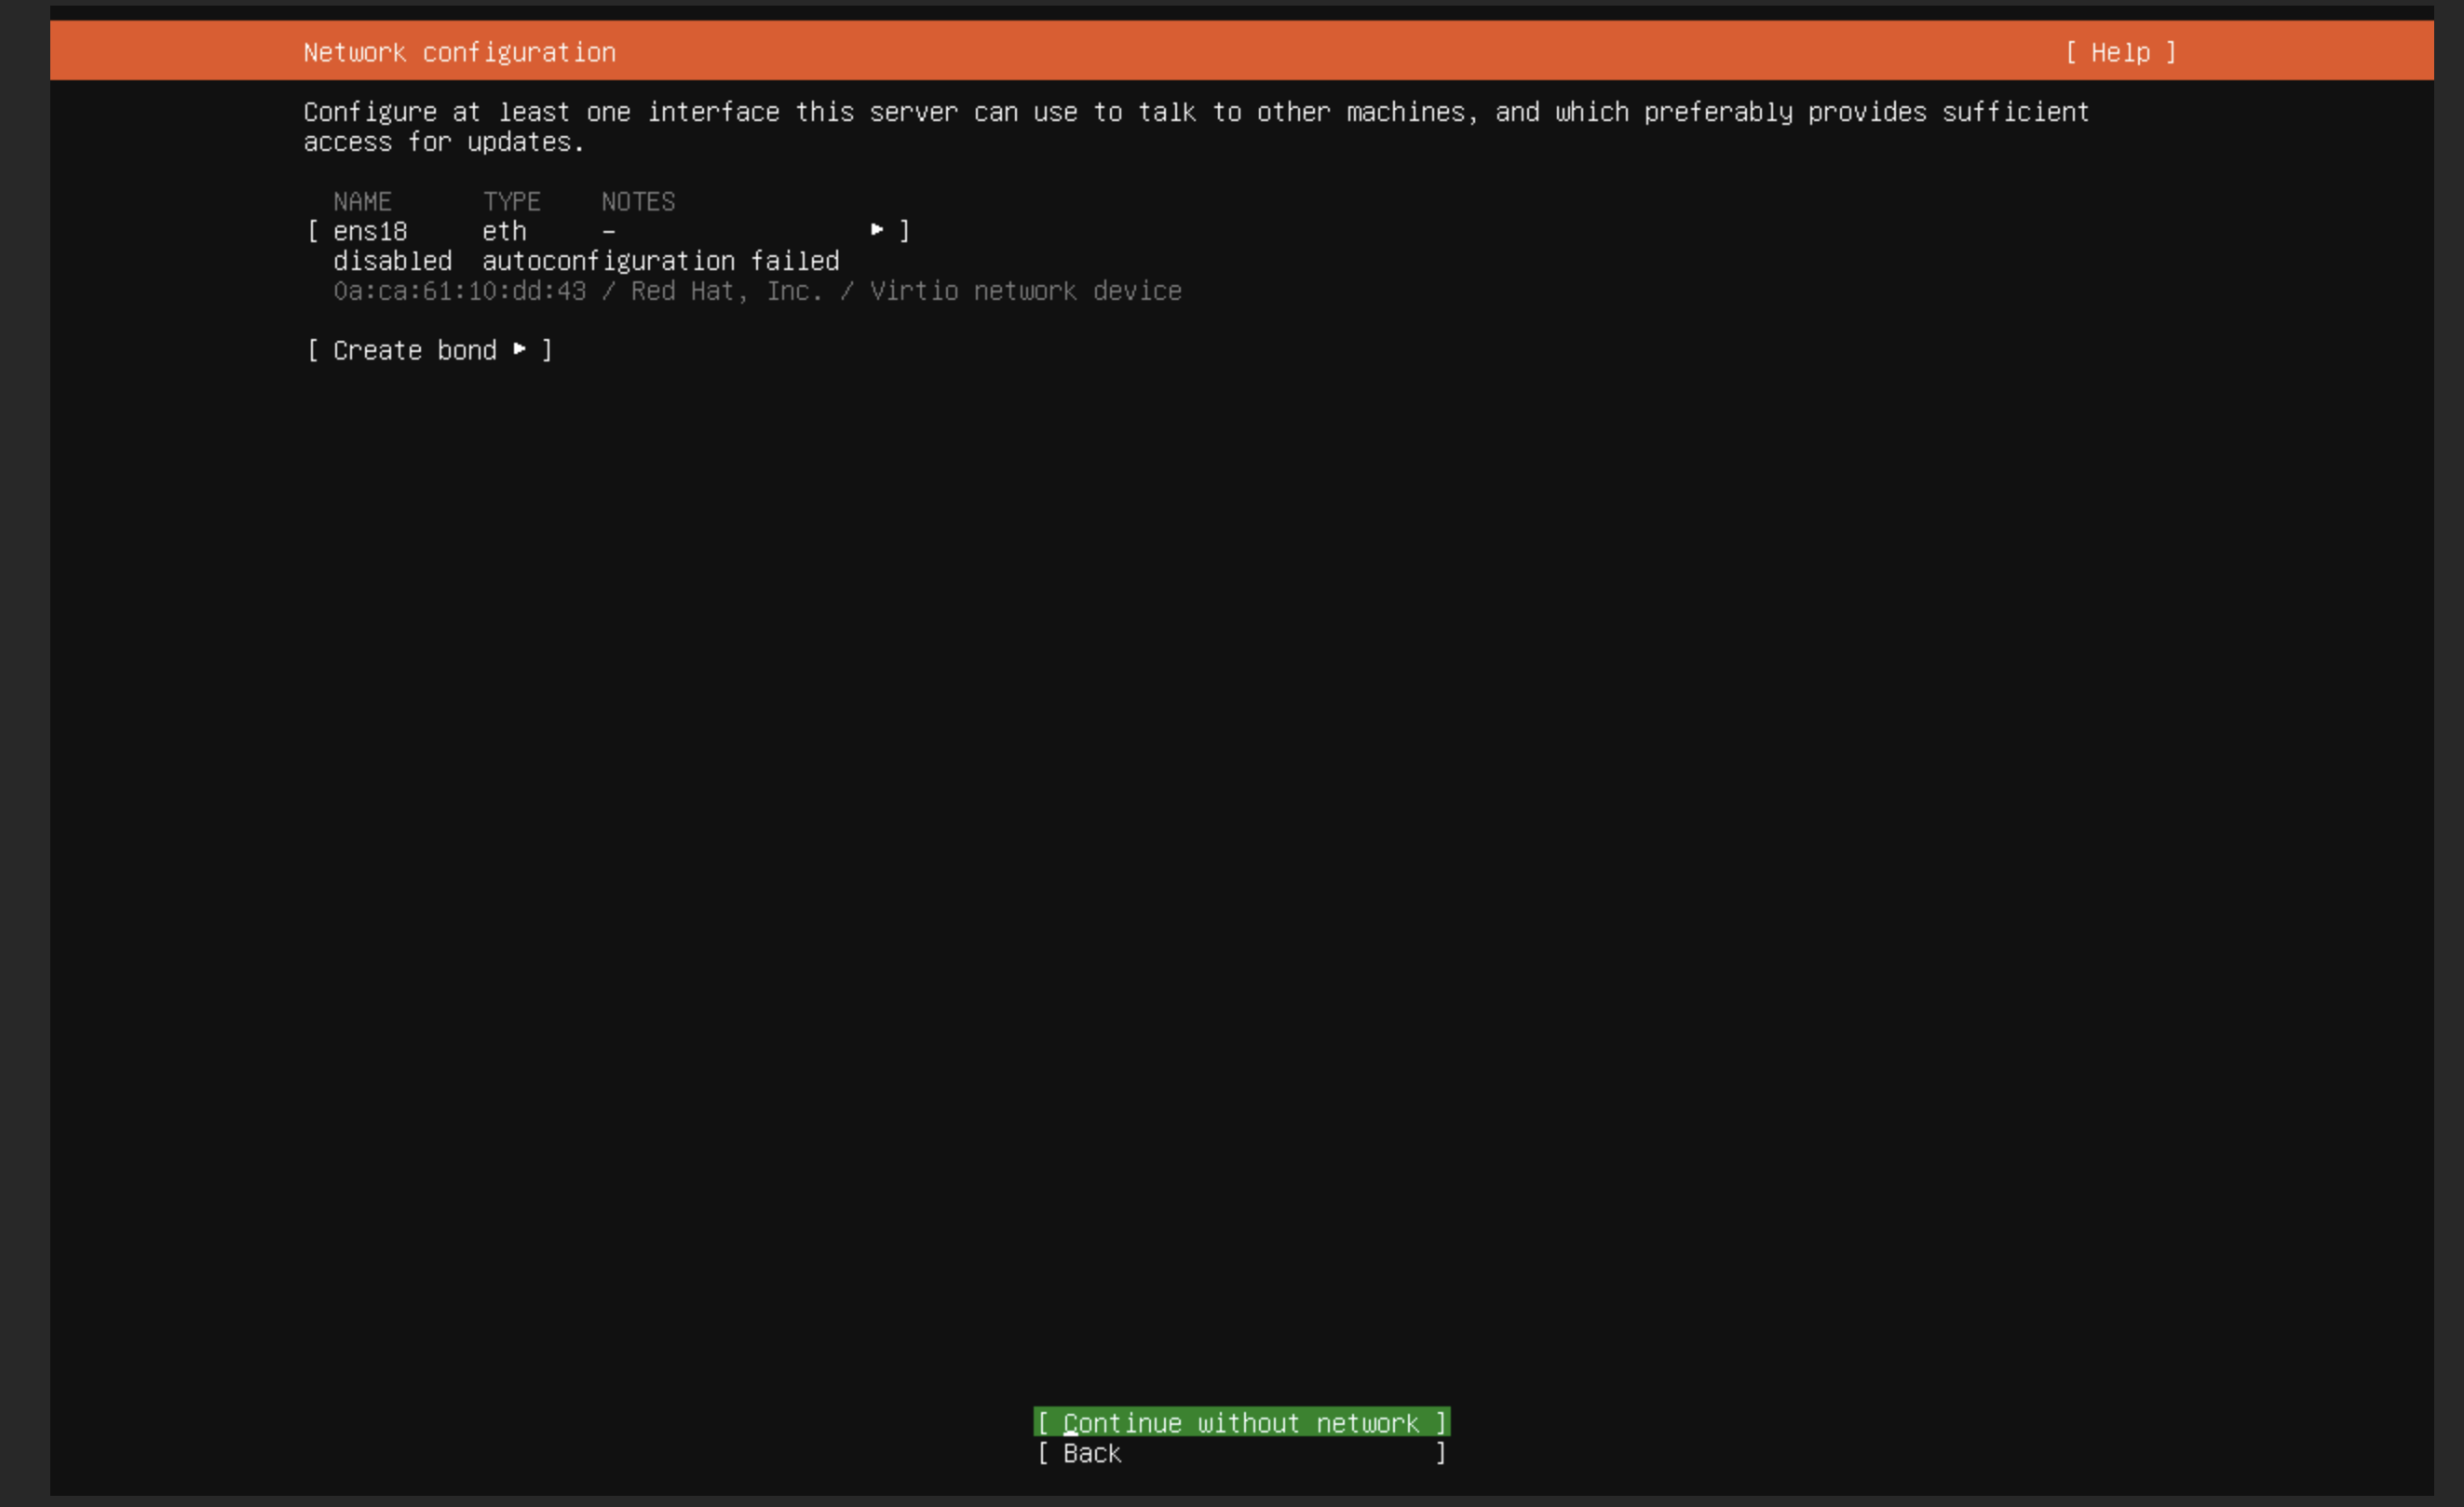Click the 'autoconfiguration failed' status text
The image size is (2464, 1507).
[661, 261]
